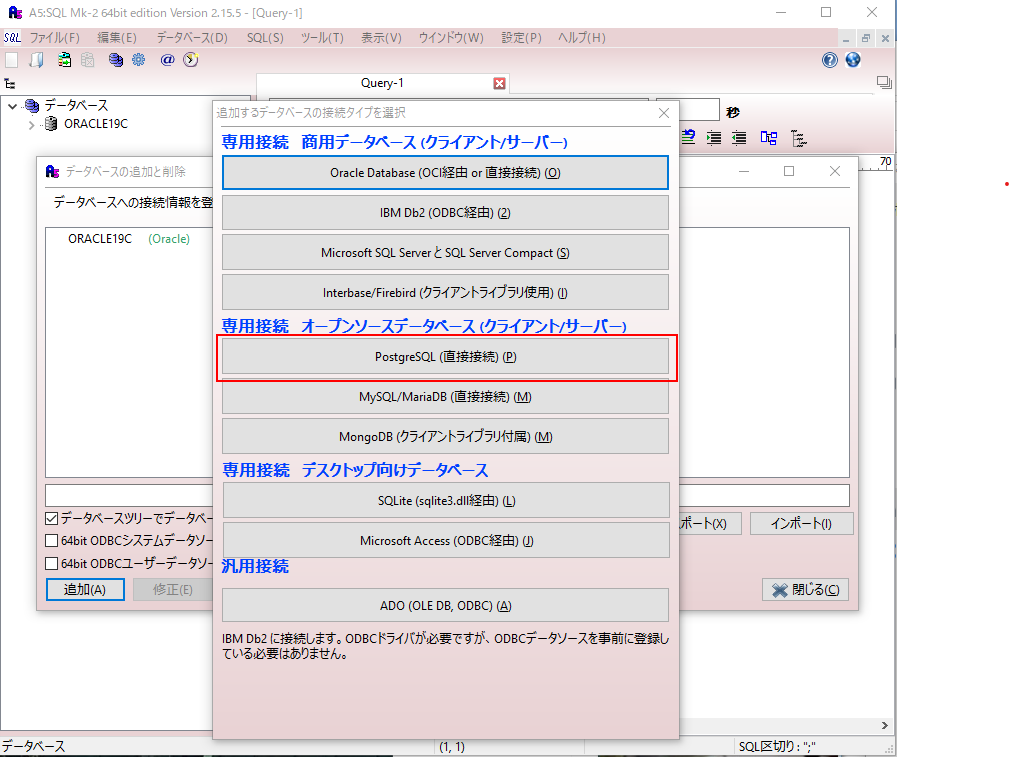Close the Query-1 tab with red X
This screenshot has width=1010, height=757.
pyautogui.click(x=500, y=84)
